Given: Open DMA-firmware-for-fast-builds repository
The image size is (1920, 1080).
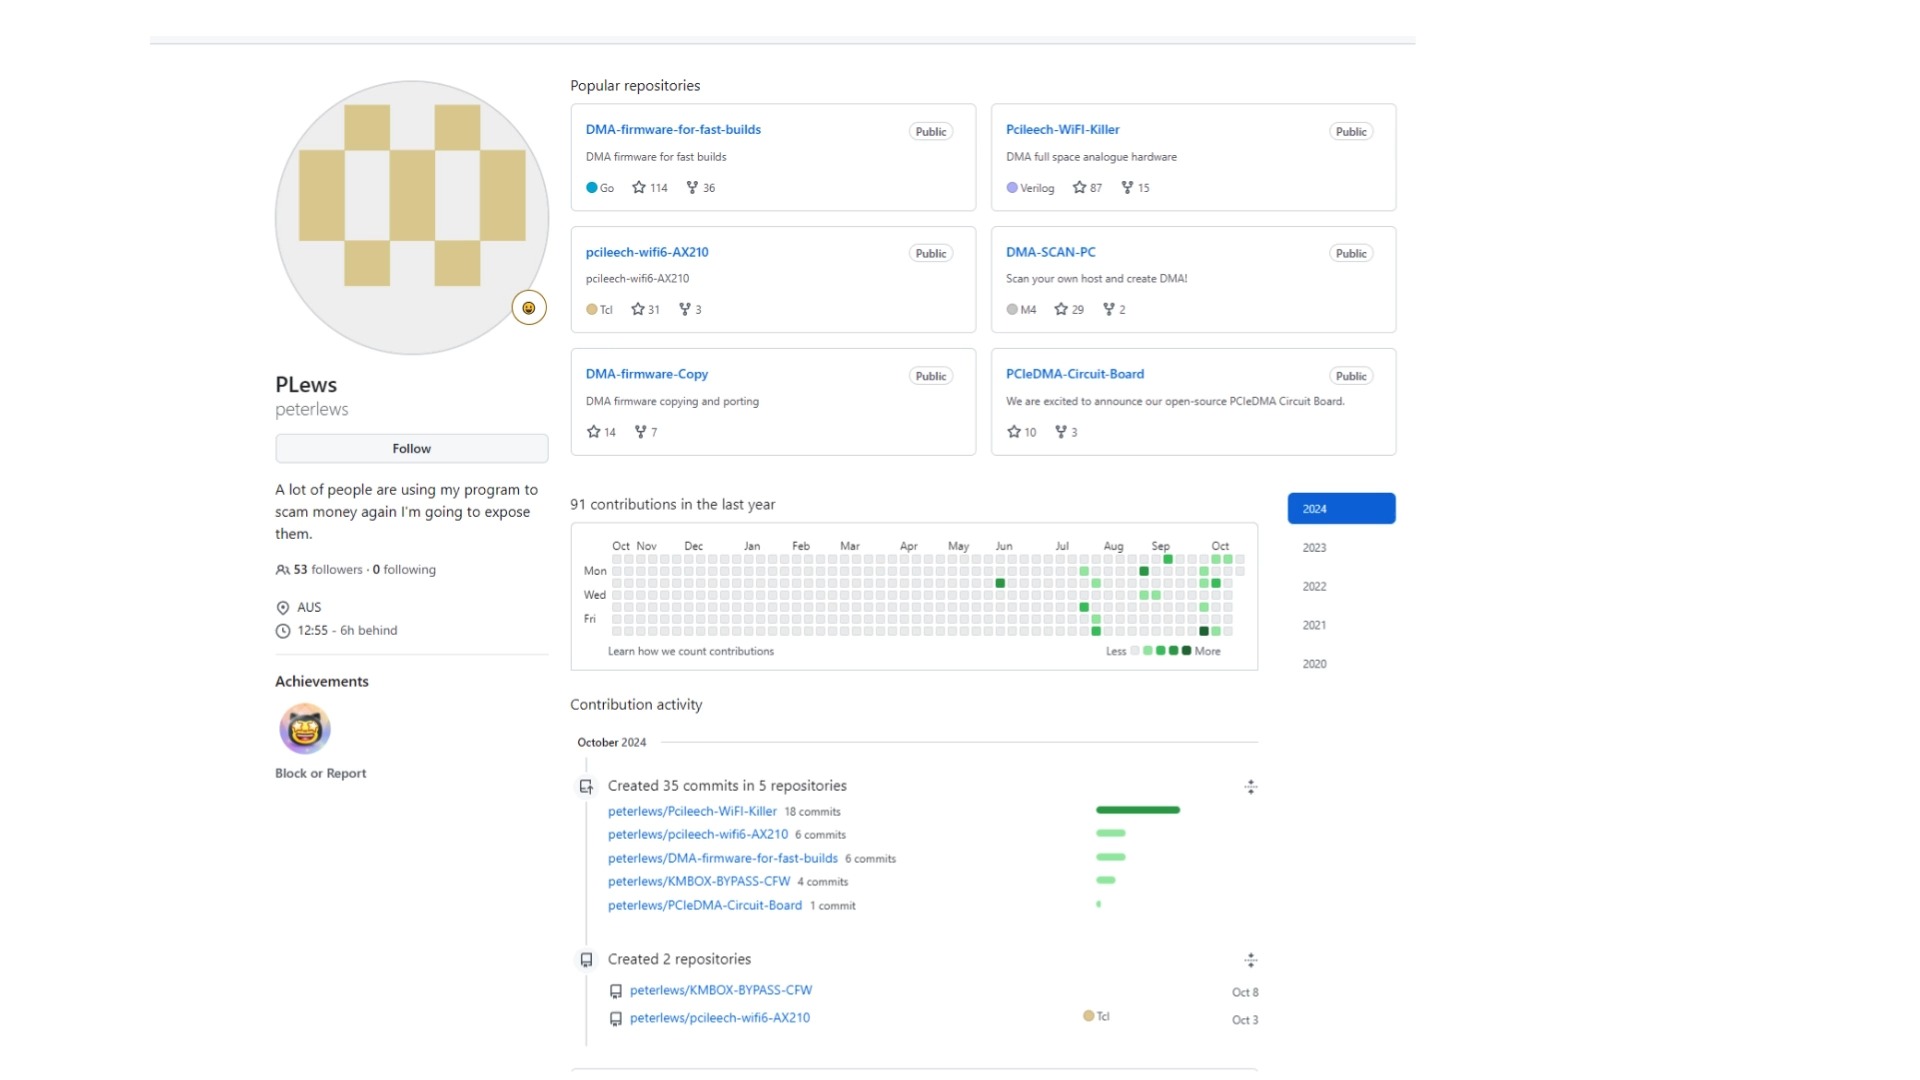Looking at the screenshot, I should pos(673,130).
